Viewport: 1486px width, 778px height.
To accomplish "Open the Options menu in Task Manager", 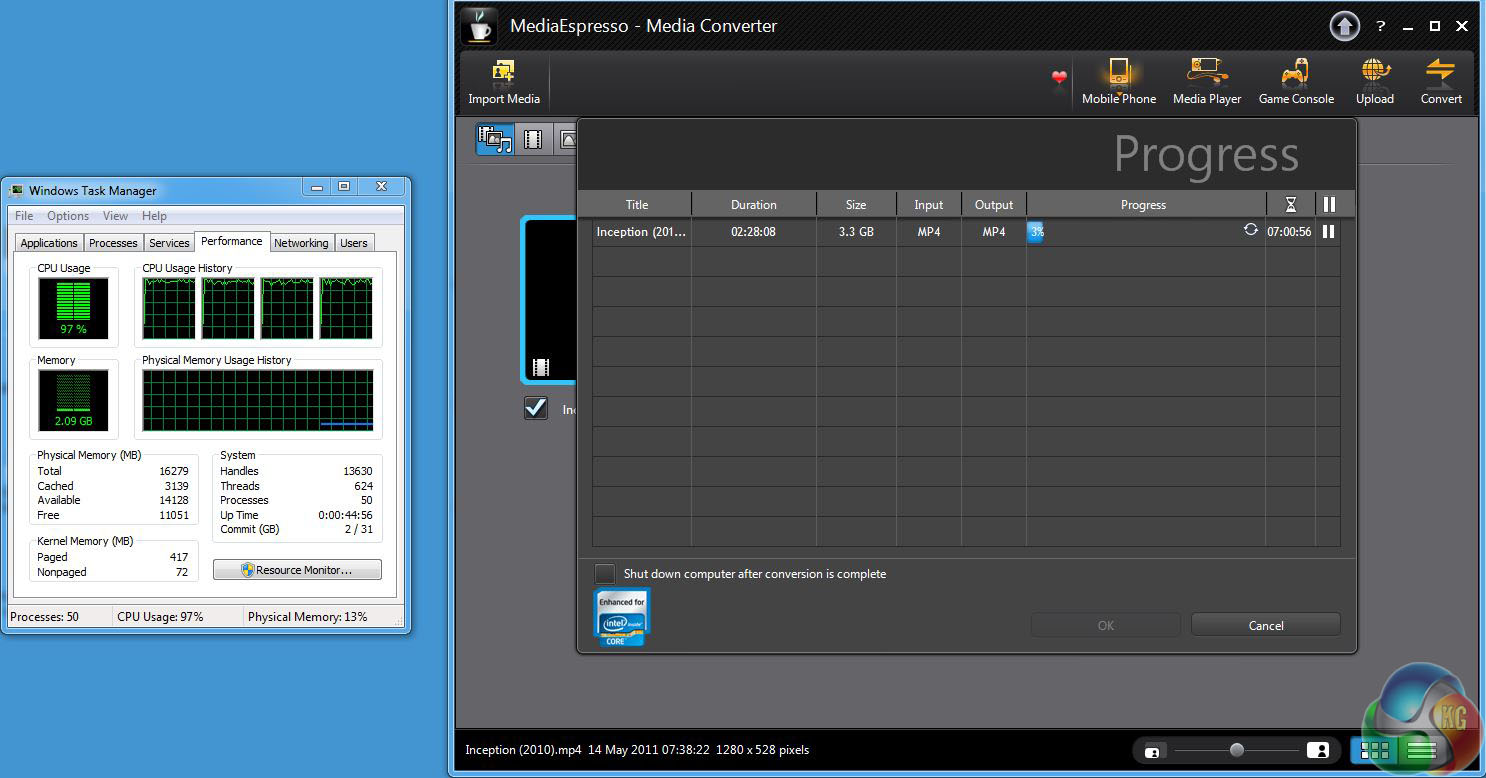I will pos(68,216).
